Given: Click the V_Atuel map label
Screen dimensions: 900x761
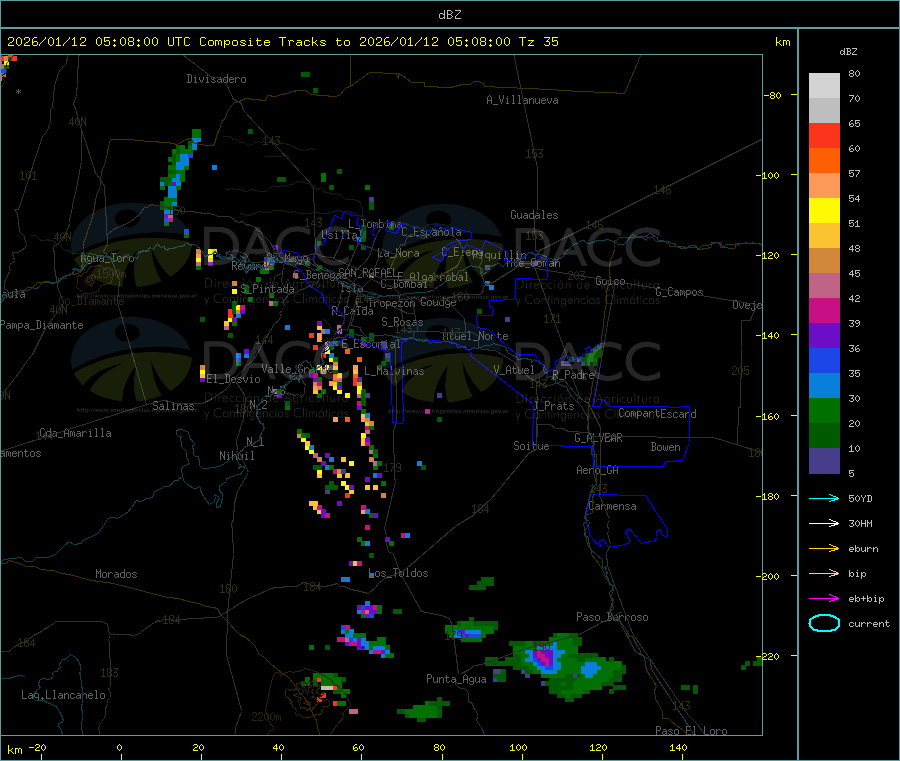Looking at the screenshot, I should (x=514, y=370).
